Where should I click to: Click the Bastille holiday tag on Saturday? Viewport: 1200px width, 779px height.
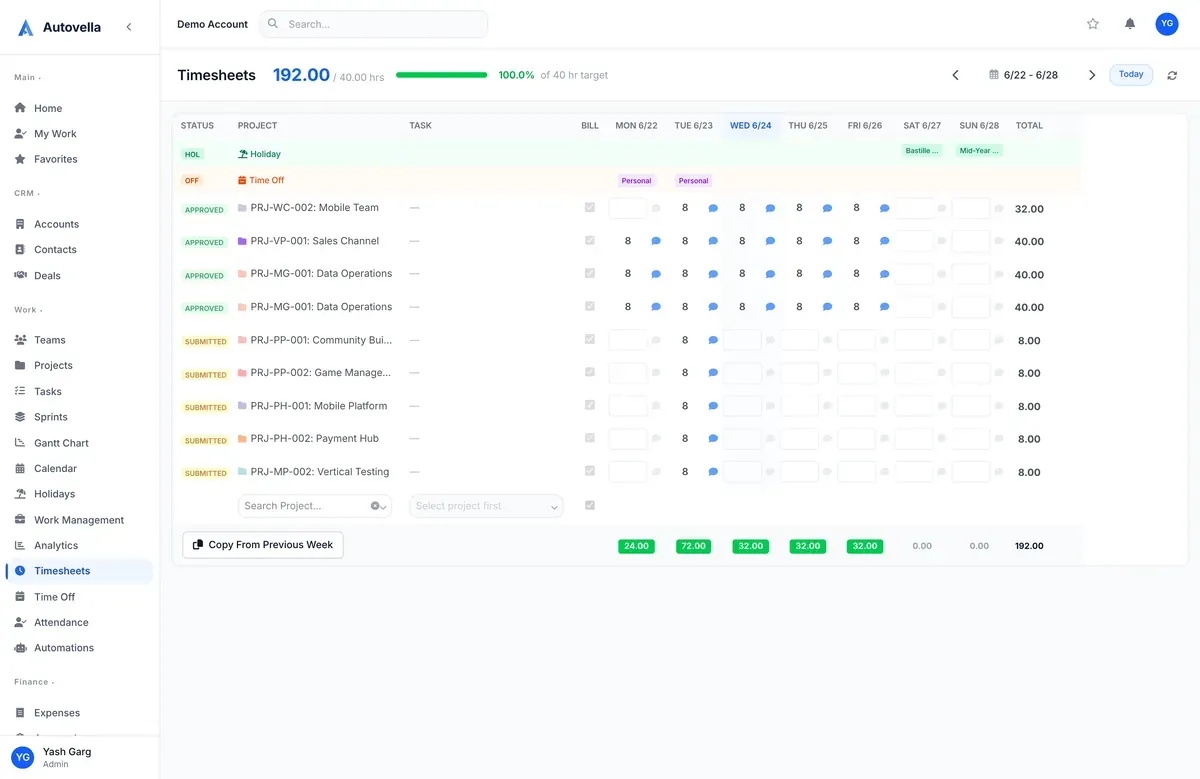click(x=922, y=151)
